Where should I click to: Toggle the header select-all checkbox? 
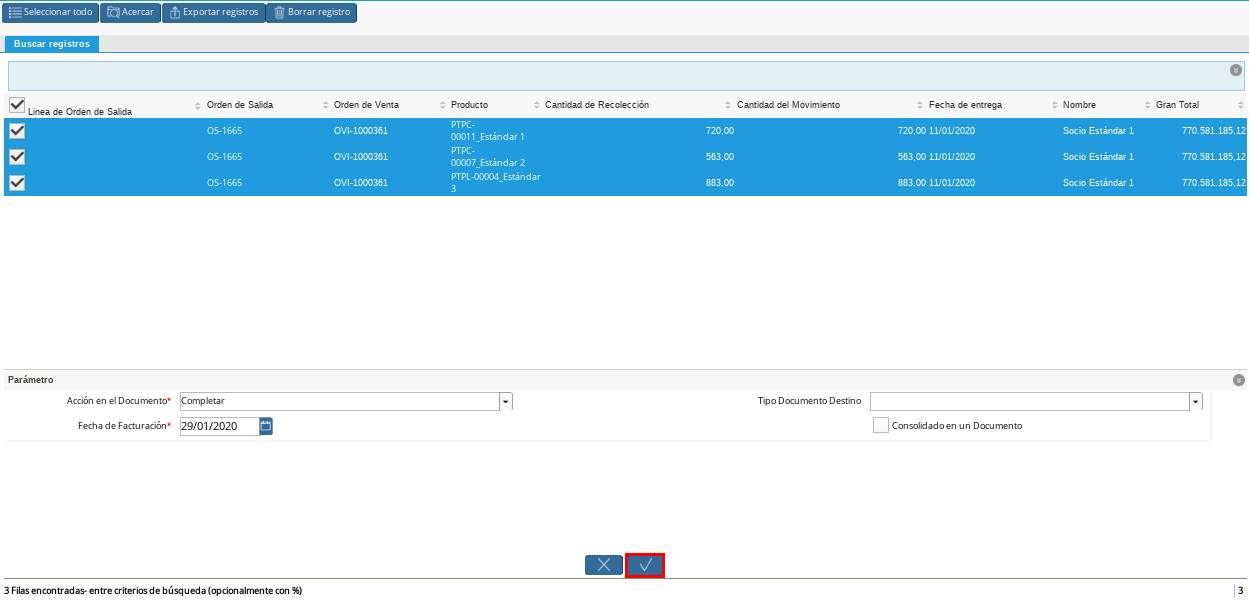(x=17, y=105)
